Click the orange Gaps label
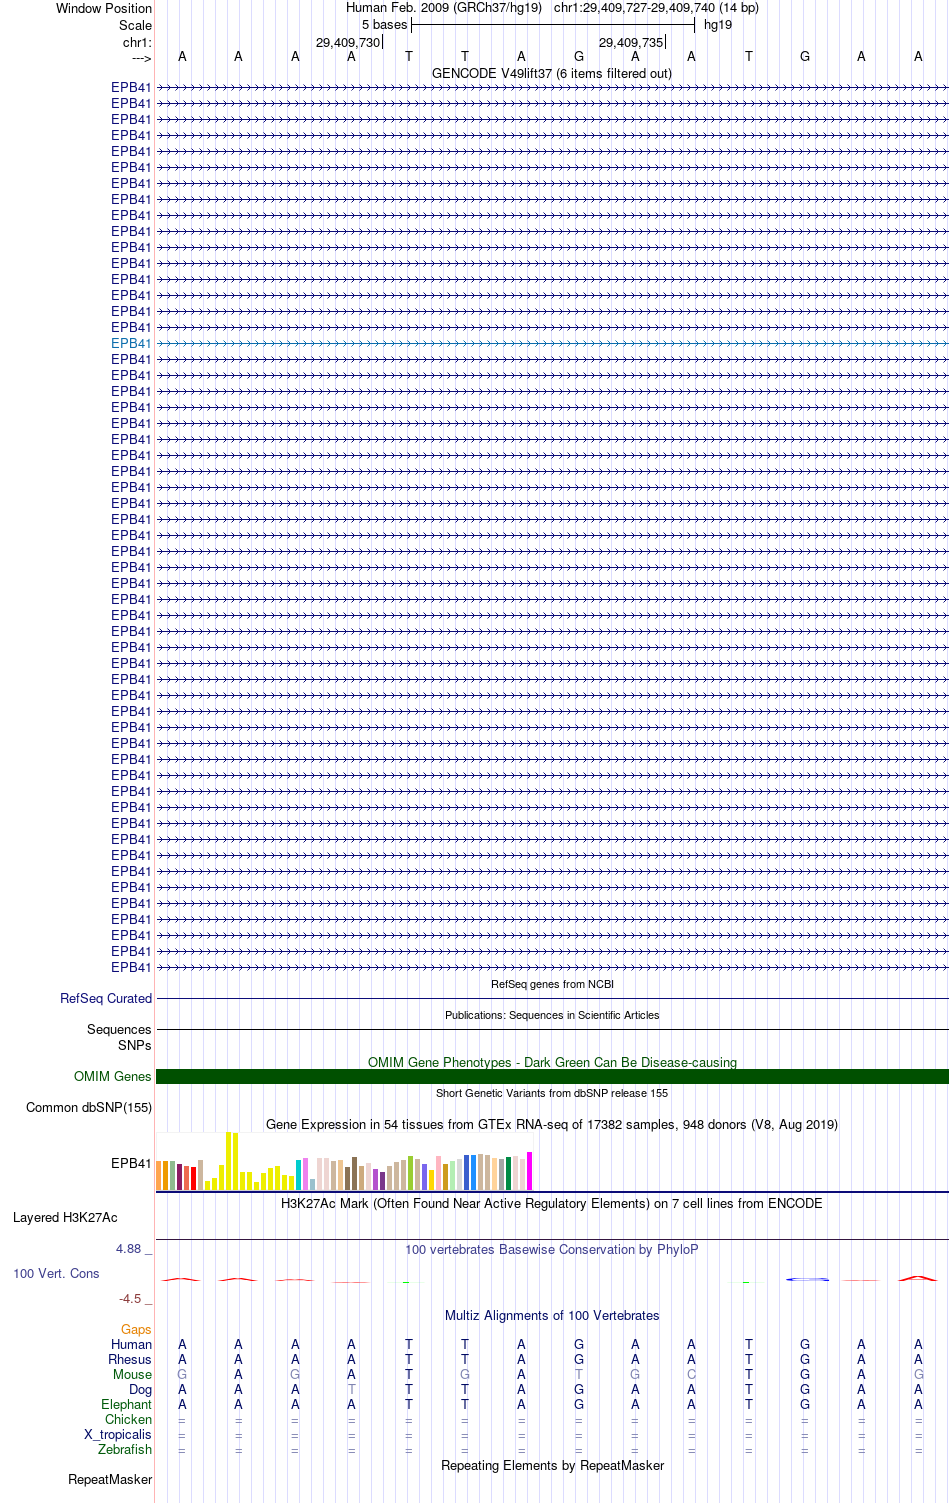 click(136, 1329)
